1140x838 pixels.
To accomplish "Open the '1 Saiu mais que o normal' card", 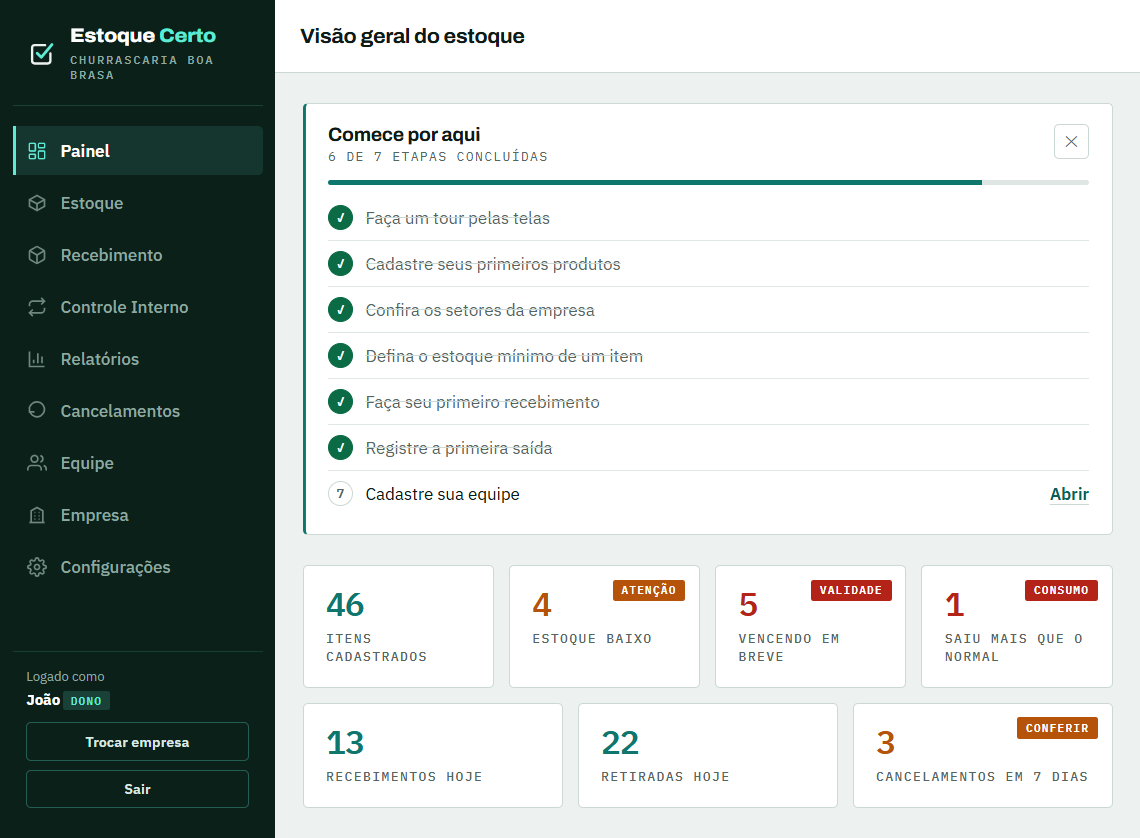I will click(1016, 627).
